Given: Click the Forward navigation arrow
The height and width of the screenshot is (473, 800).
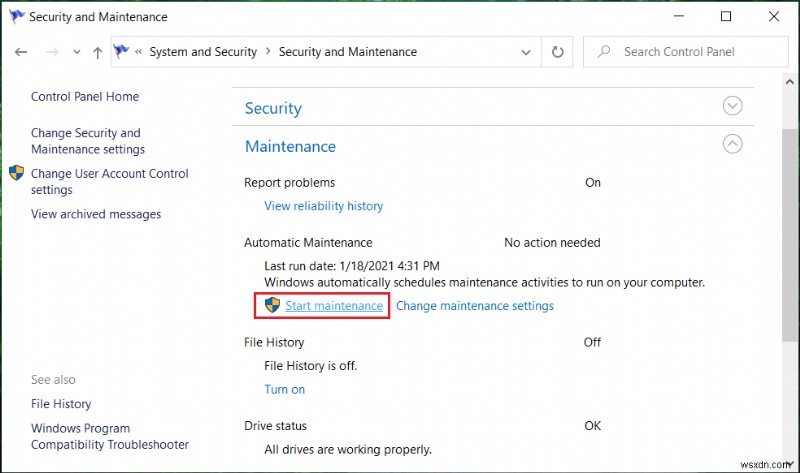Looking at the screenshot, I should tap(50, 52).
